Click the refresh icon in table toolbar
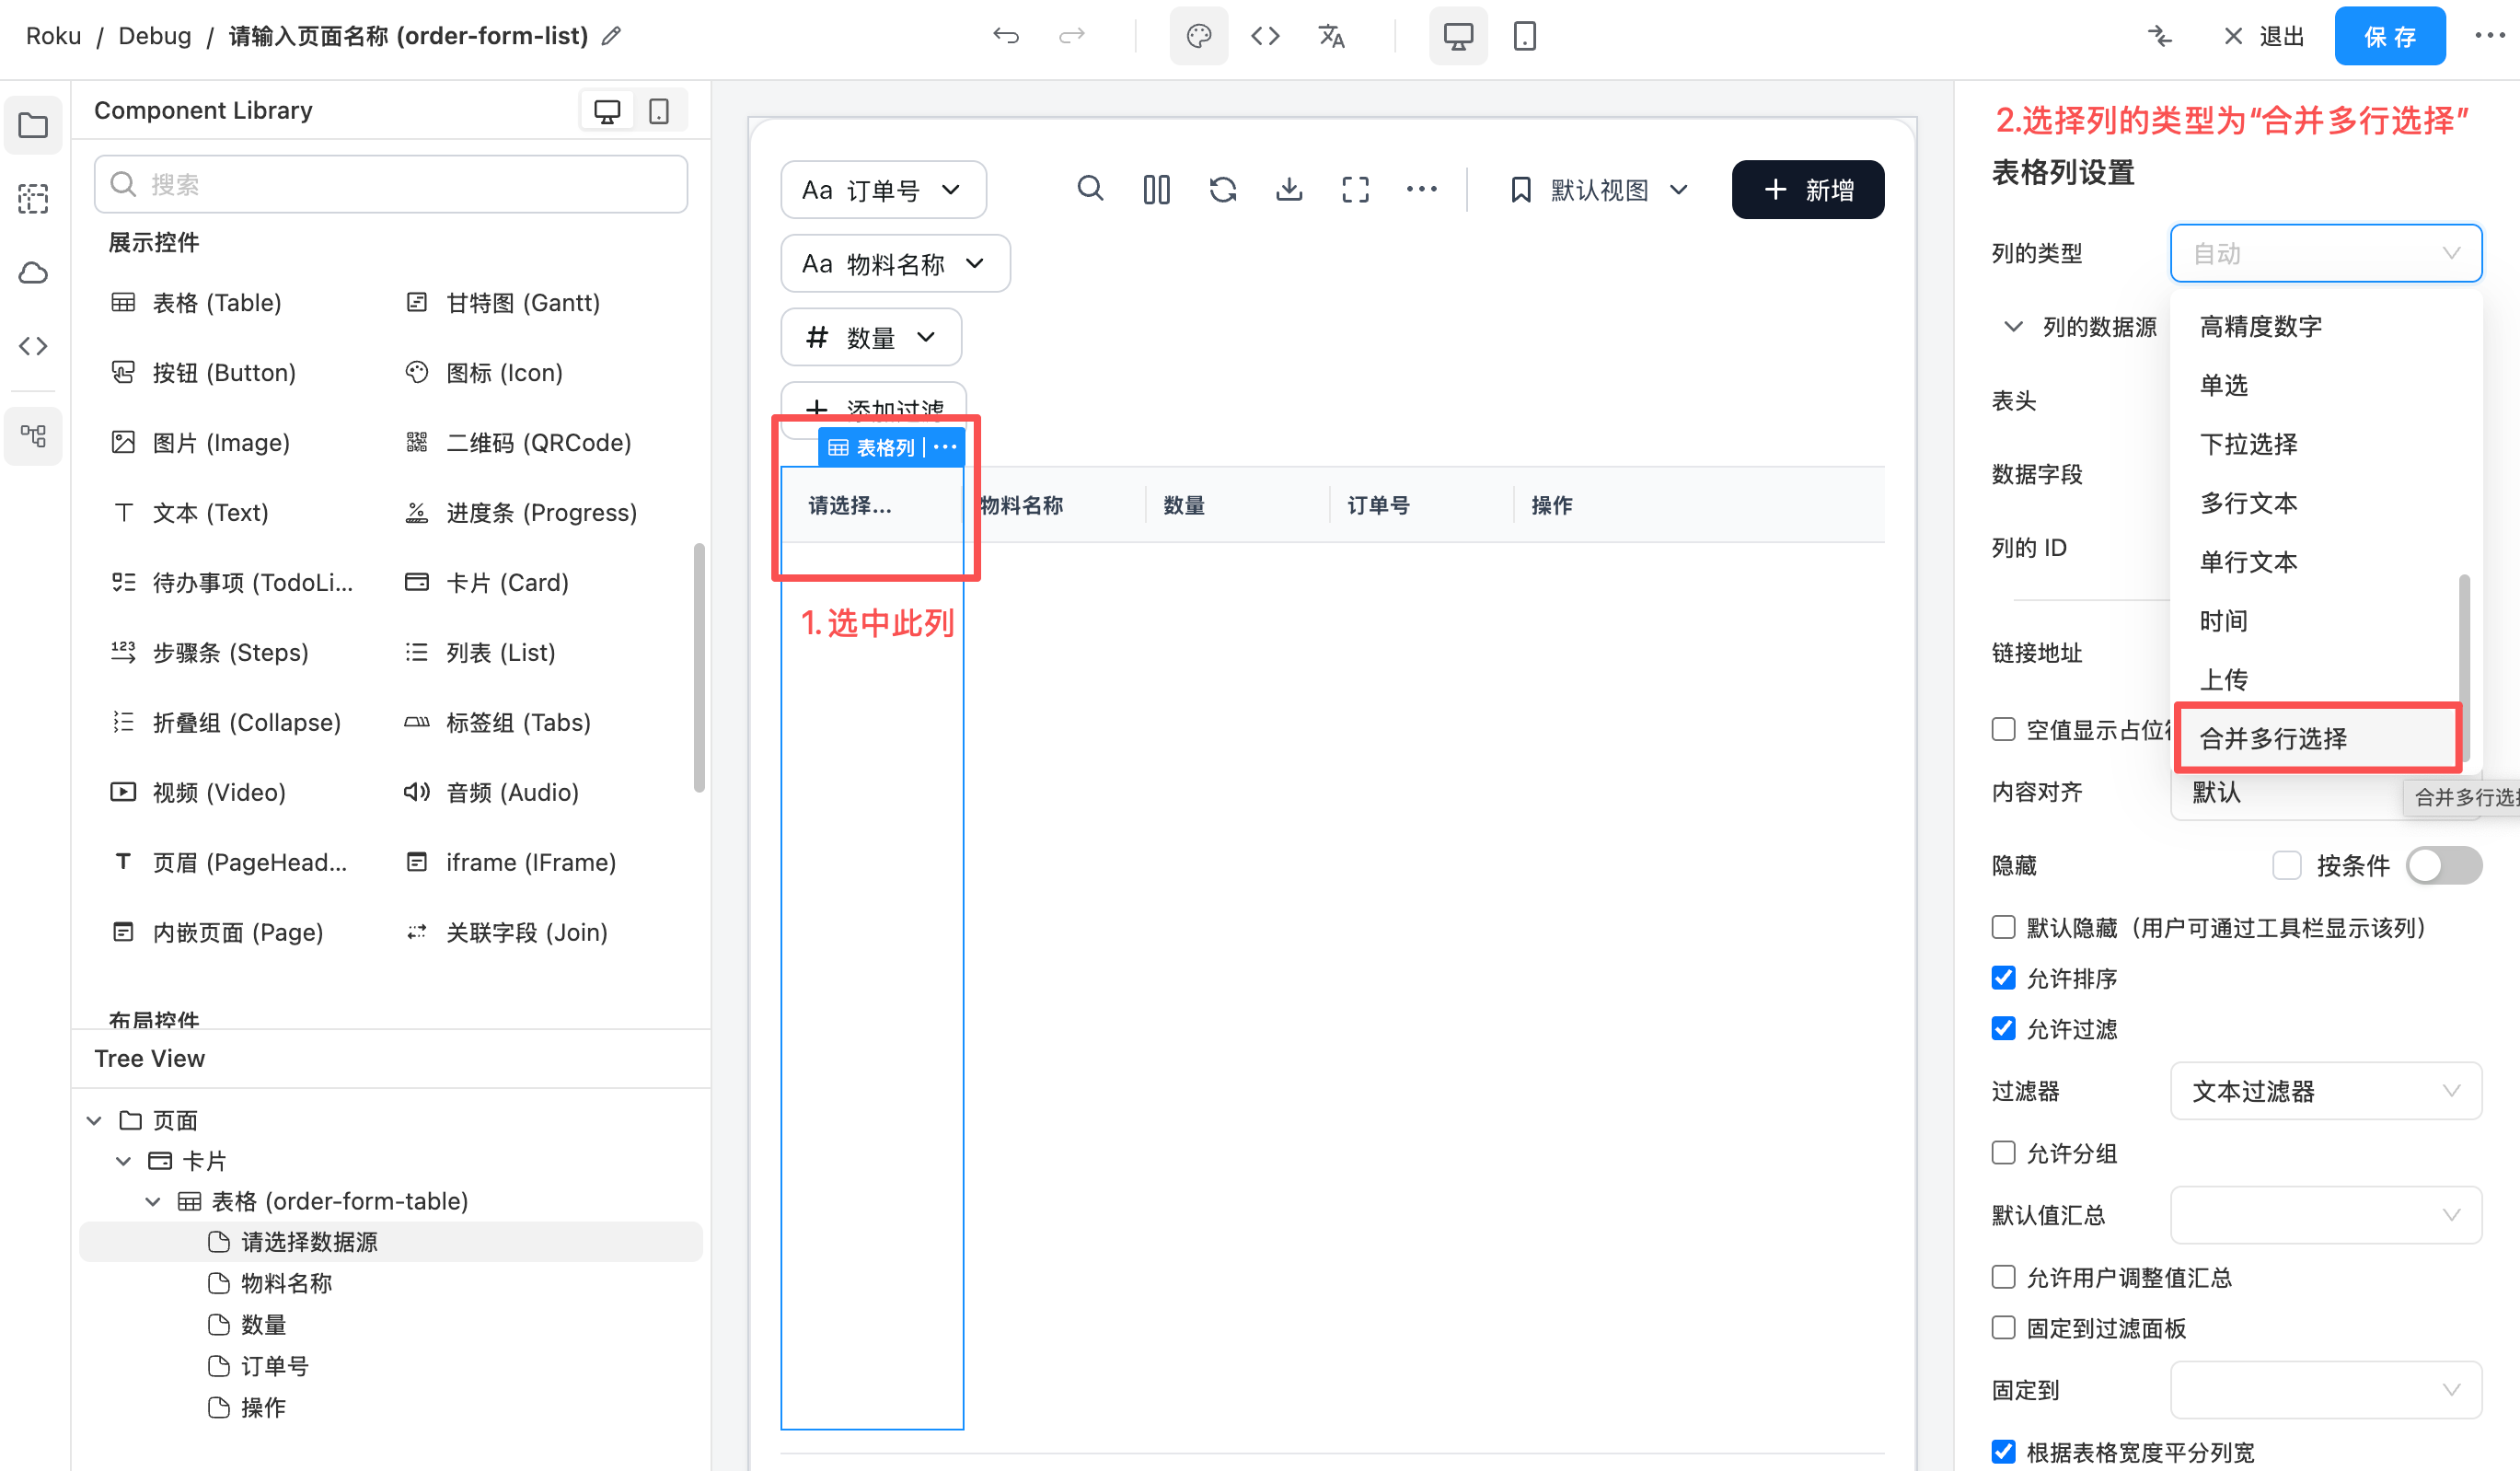 [1223, 190]
